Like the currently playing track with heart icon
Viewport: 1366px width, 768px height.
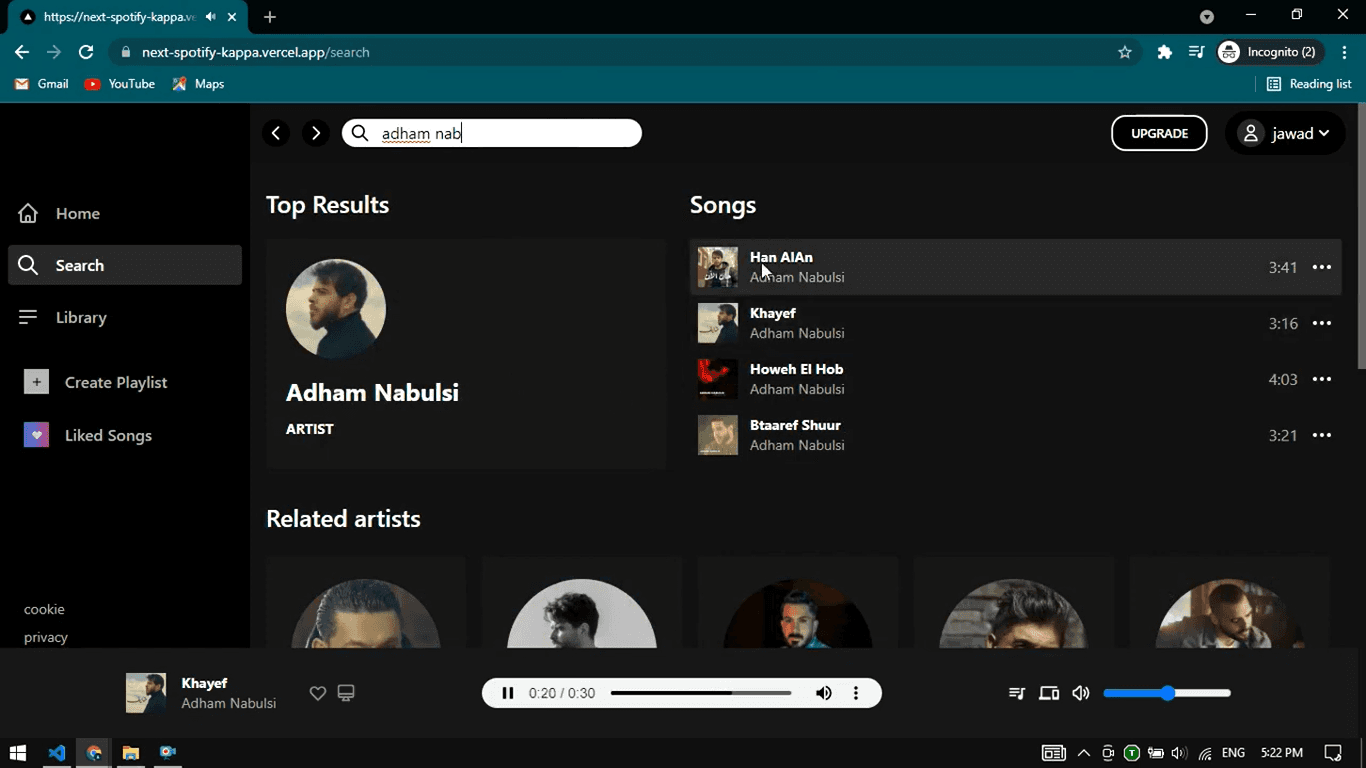click(318, 693)
